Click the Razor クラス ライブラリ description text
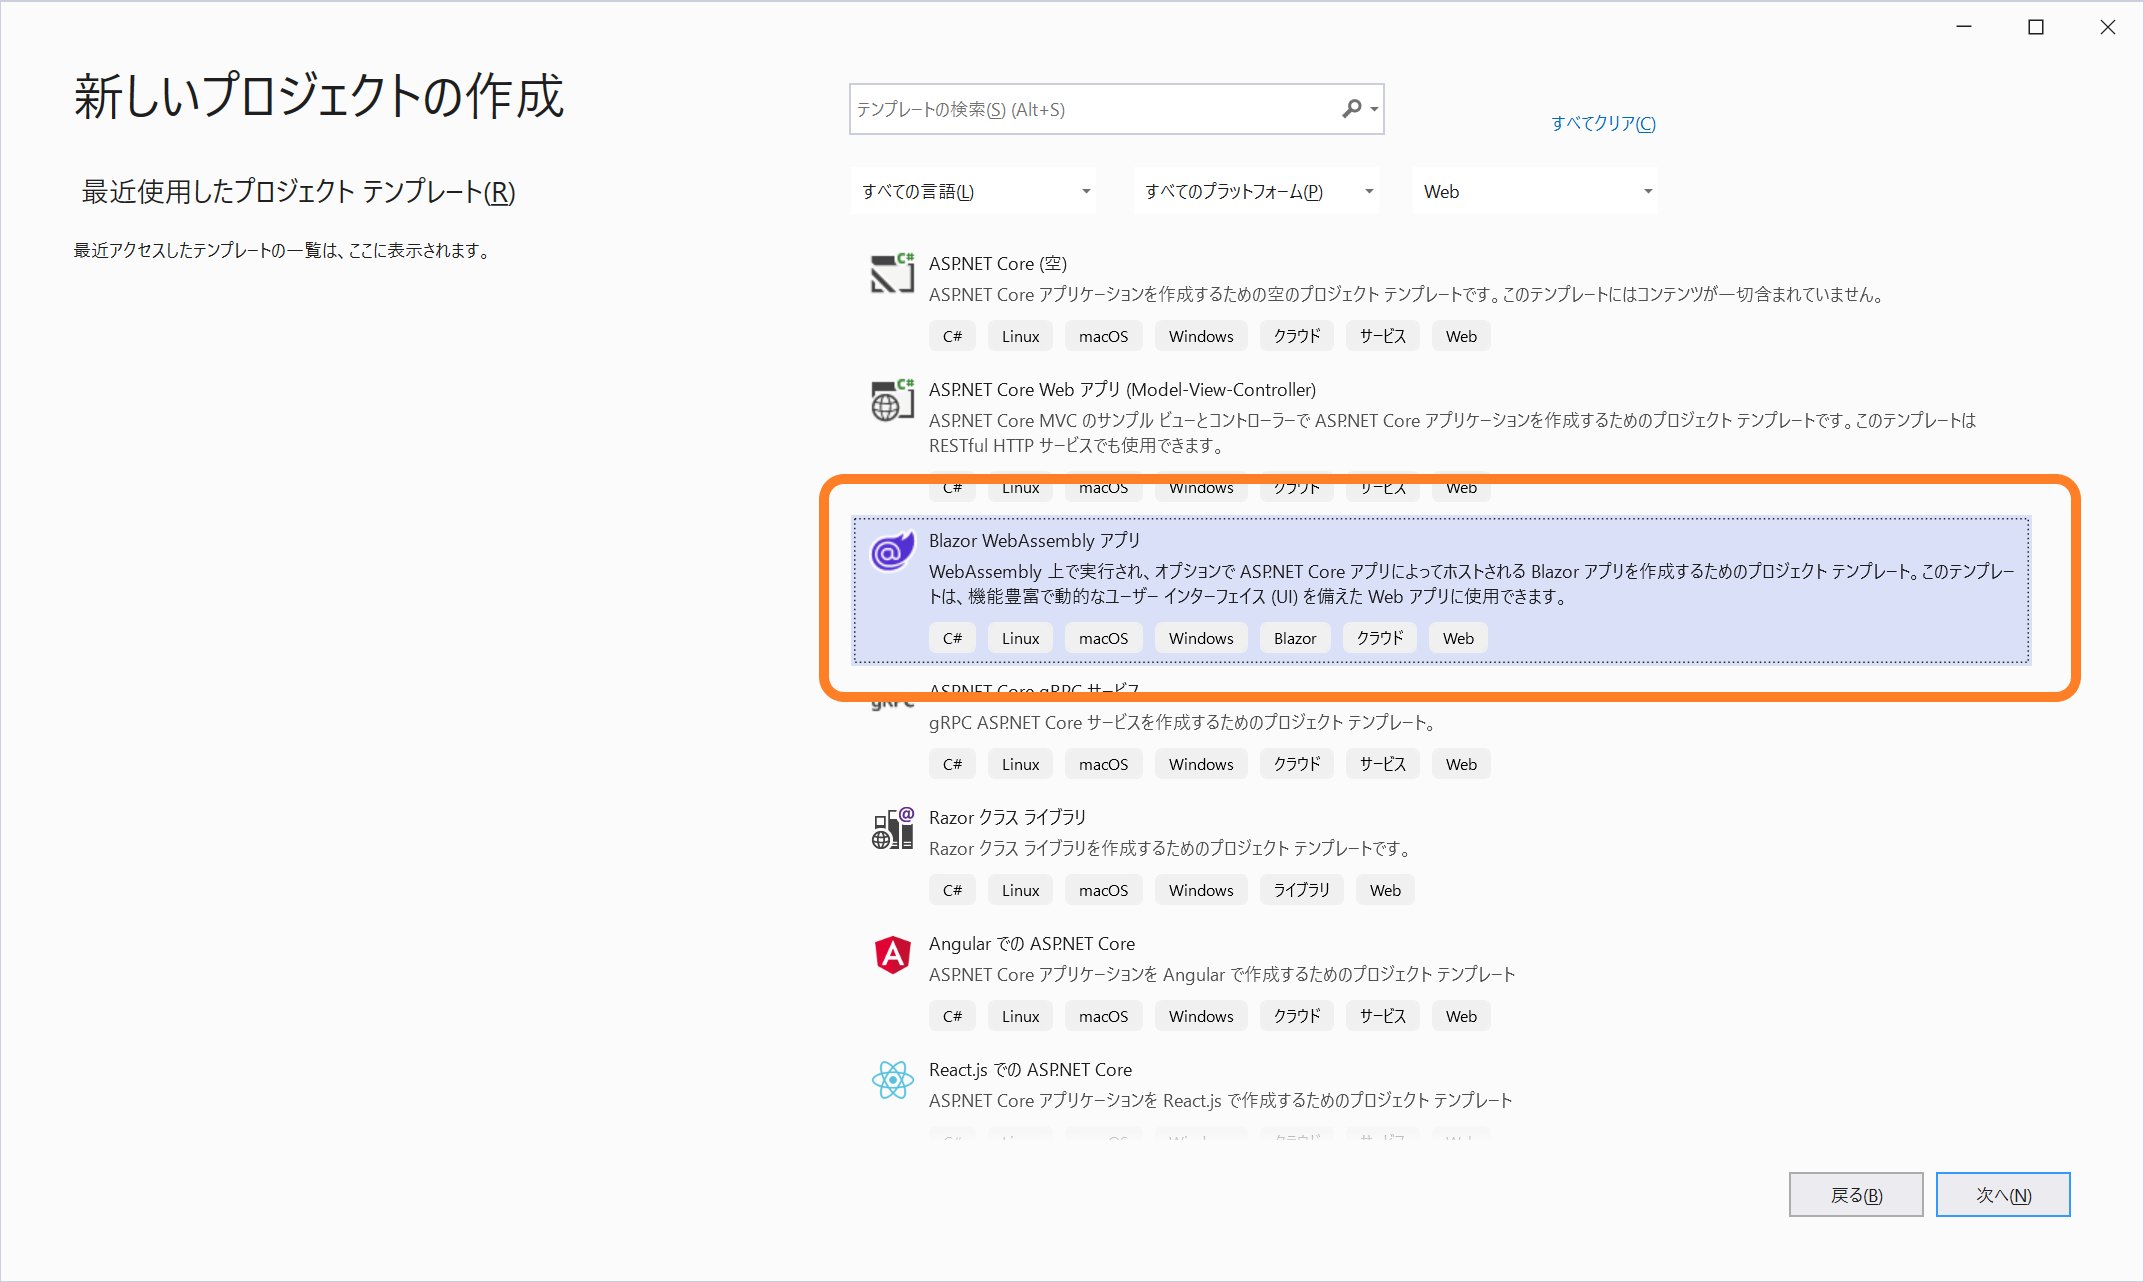Screen dimensions: 2144x1282 (x=1172, y=848)
